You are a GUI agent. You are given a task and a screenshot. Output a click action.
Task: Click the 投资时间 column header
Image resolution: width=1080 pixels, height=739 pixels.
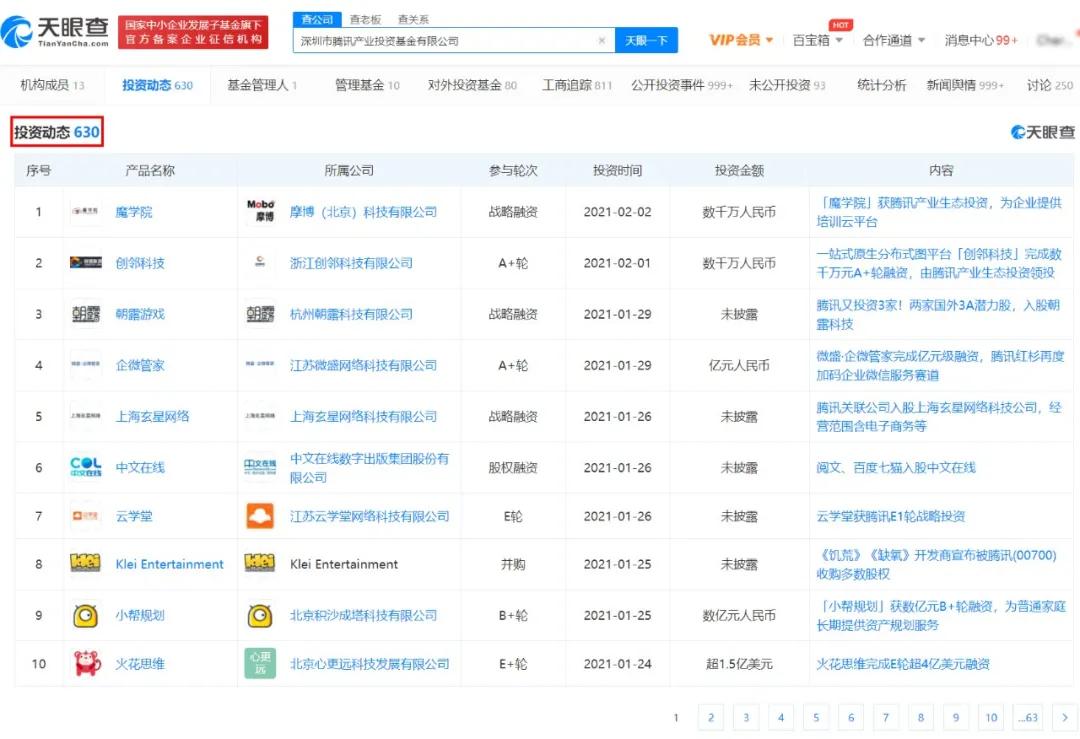[x=617, y=170]
